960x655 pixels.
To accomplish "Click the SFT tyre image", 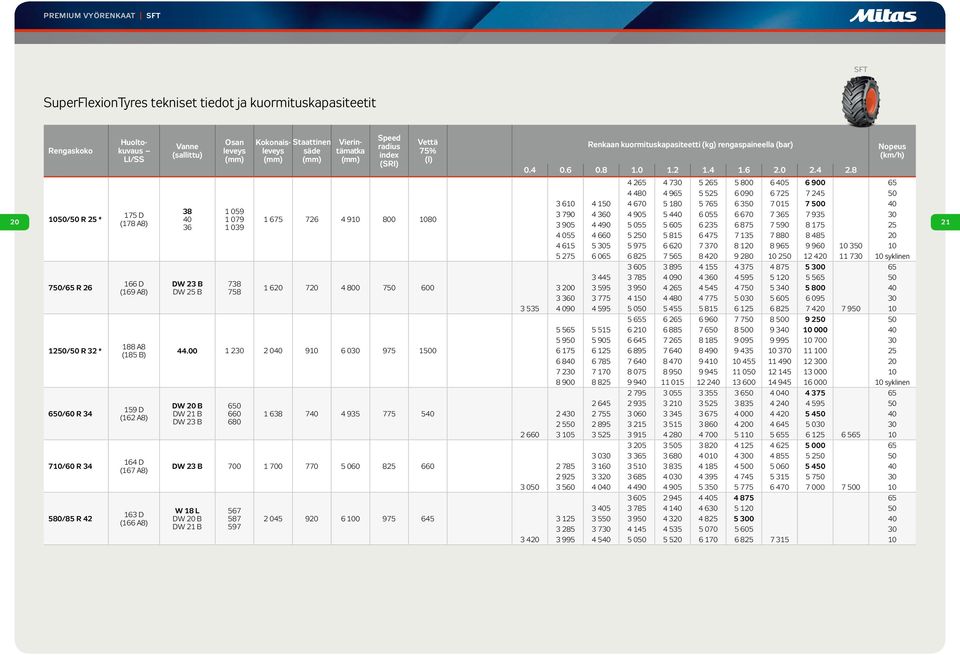I will (861, 100).
